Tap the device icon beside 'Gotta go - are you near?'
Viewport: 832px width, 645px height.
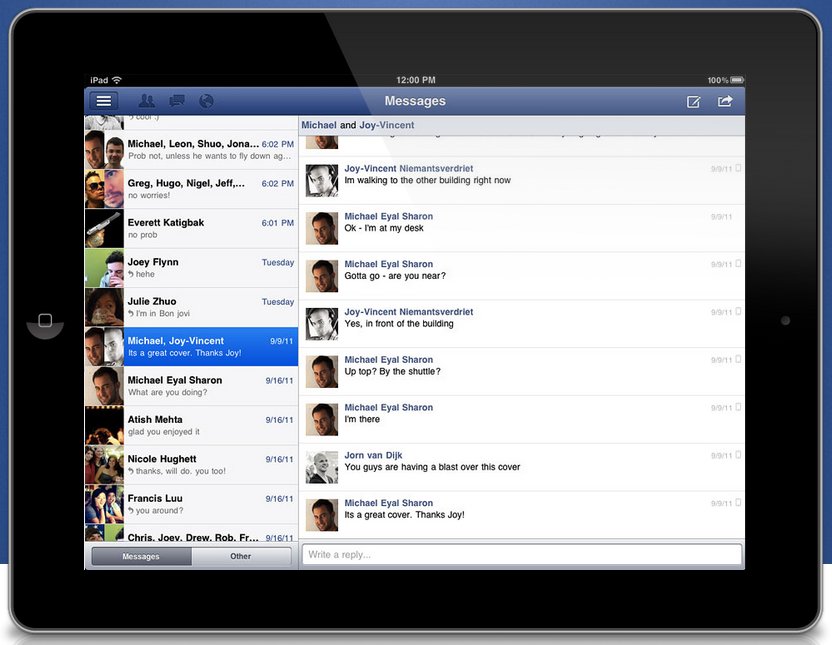[738, 264]
